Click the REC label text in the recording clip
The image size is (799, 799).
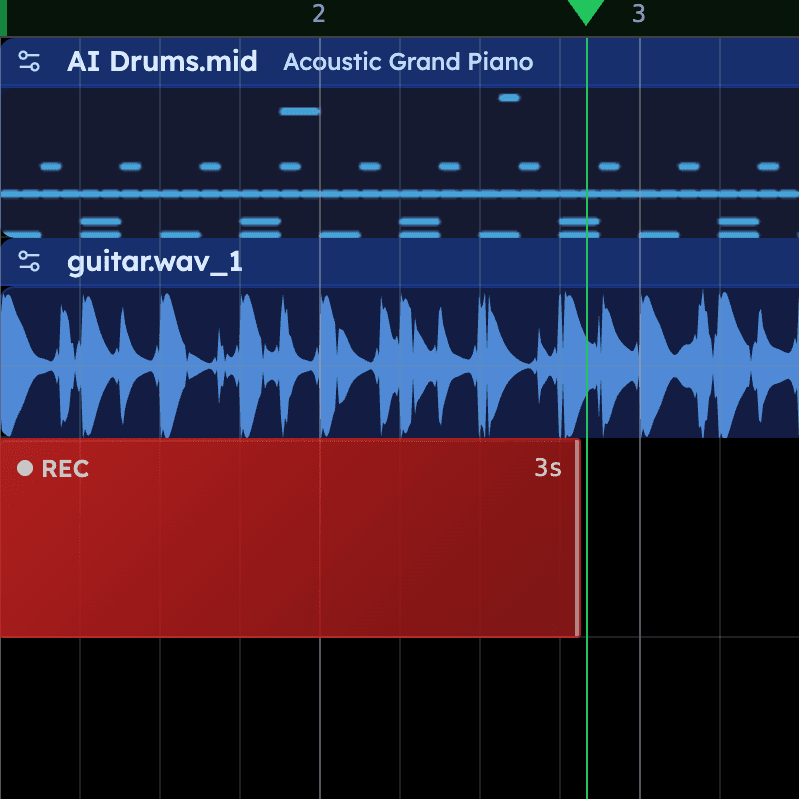pos(65,468)
